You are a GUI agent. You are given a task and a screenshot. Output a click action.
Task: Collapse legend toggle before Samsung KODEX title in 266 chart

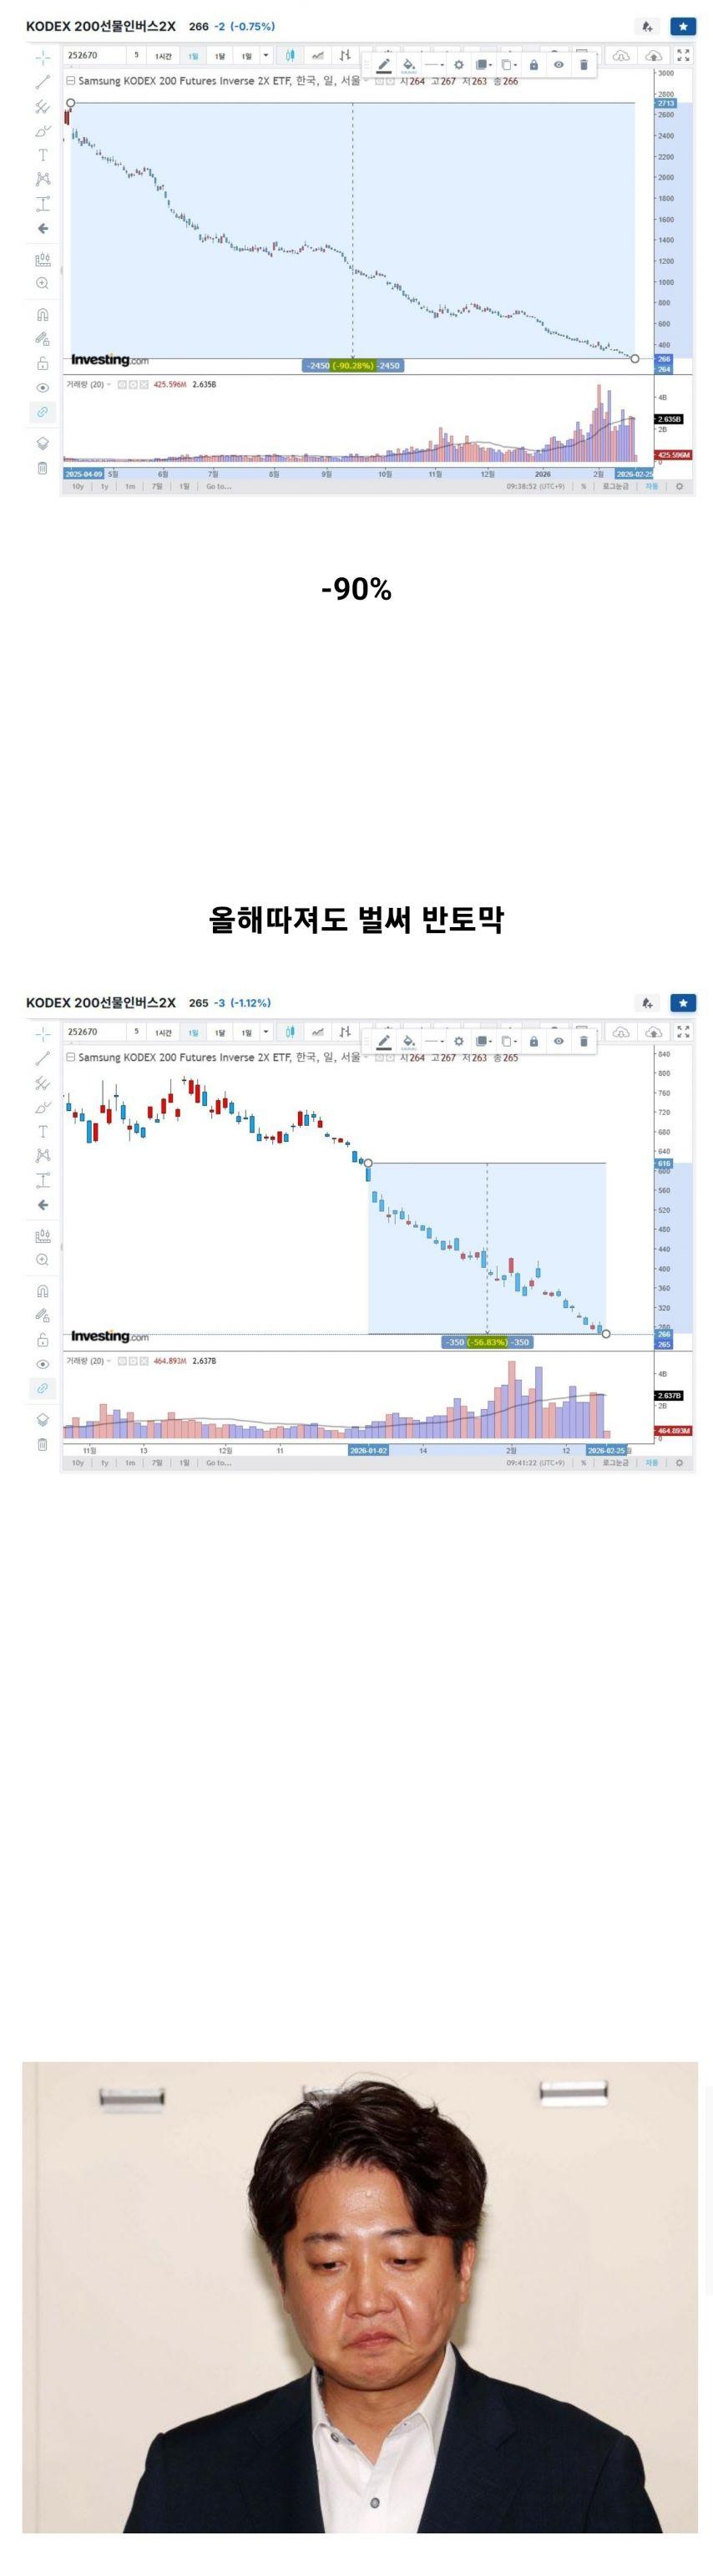[x=71, y=81]
